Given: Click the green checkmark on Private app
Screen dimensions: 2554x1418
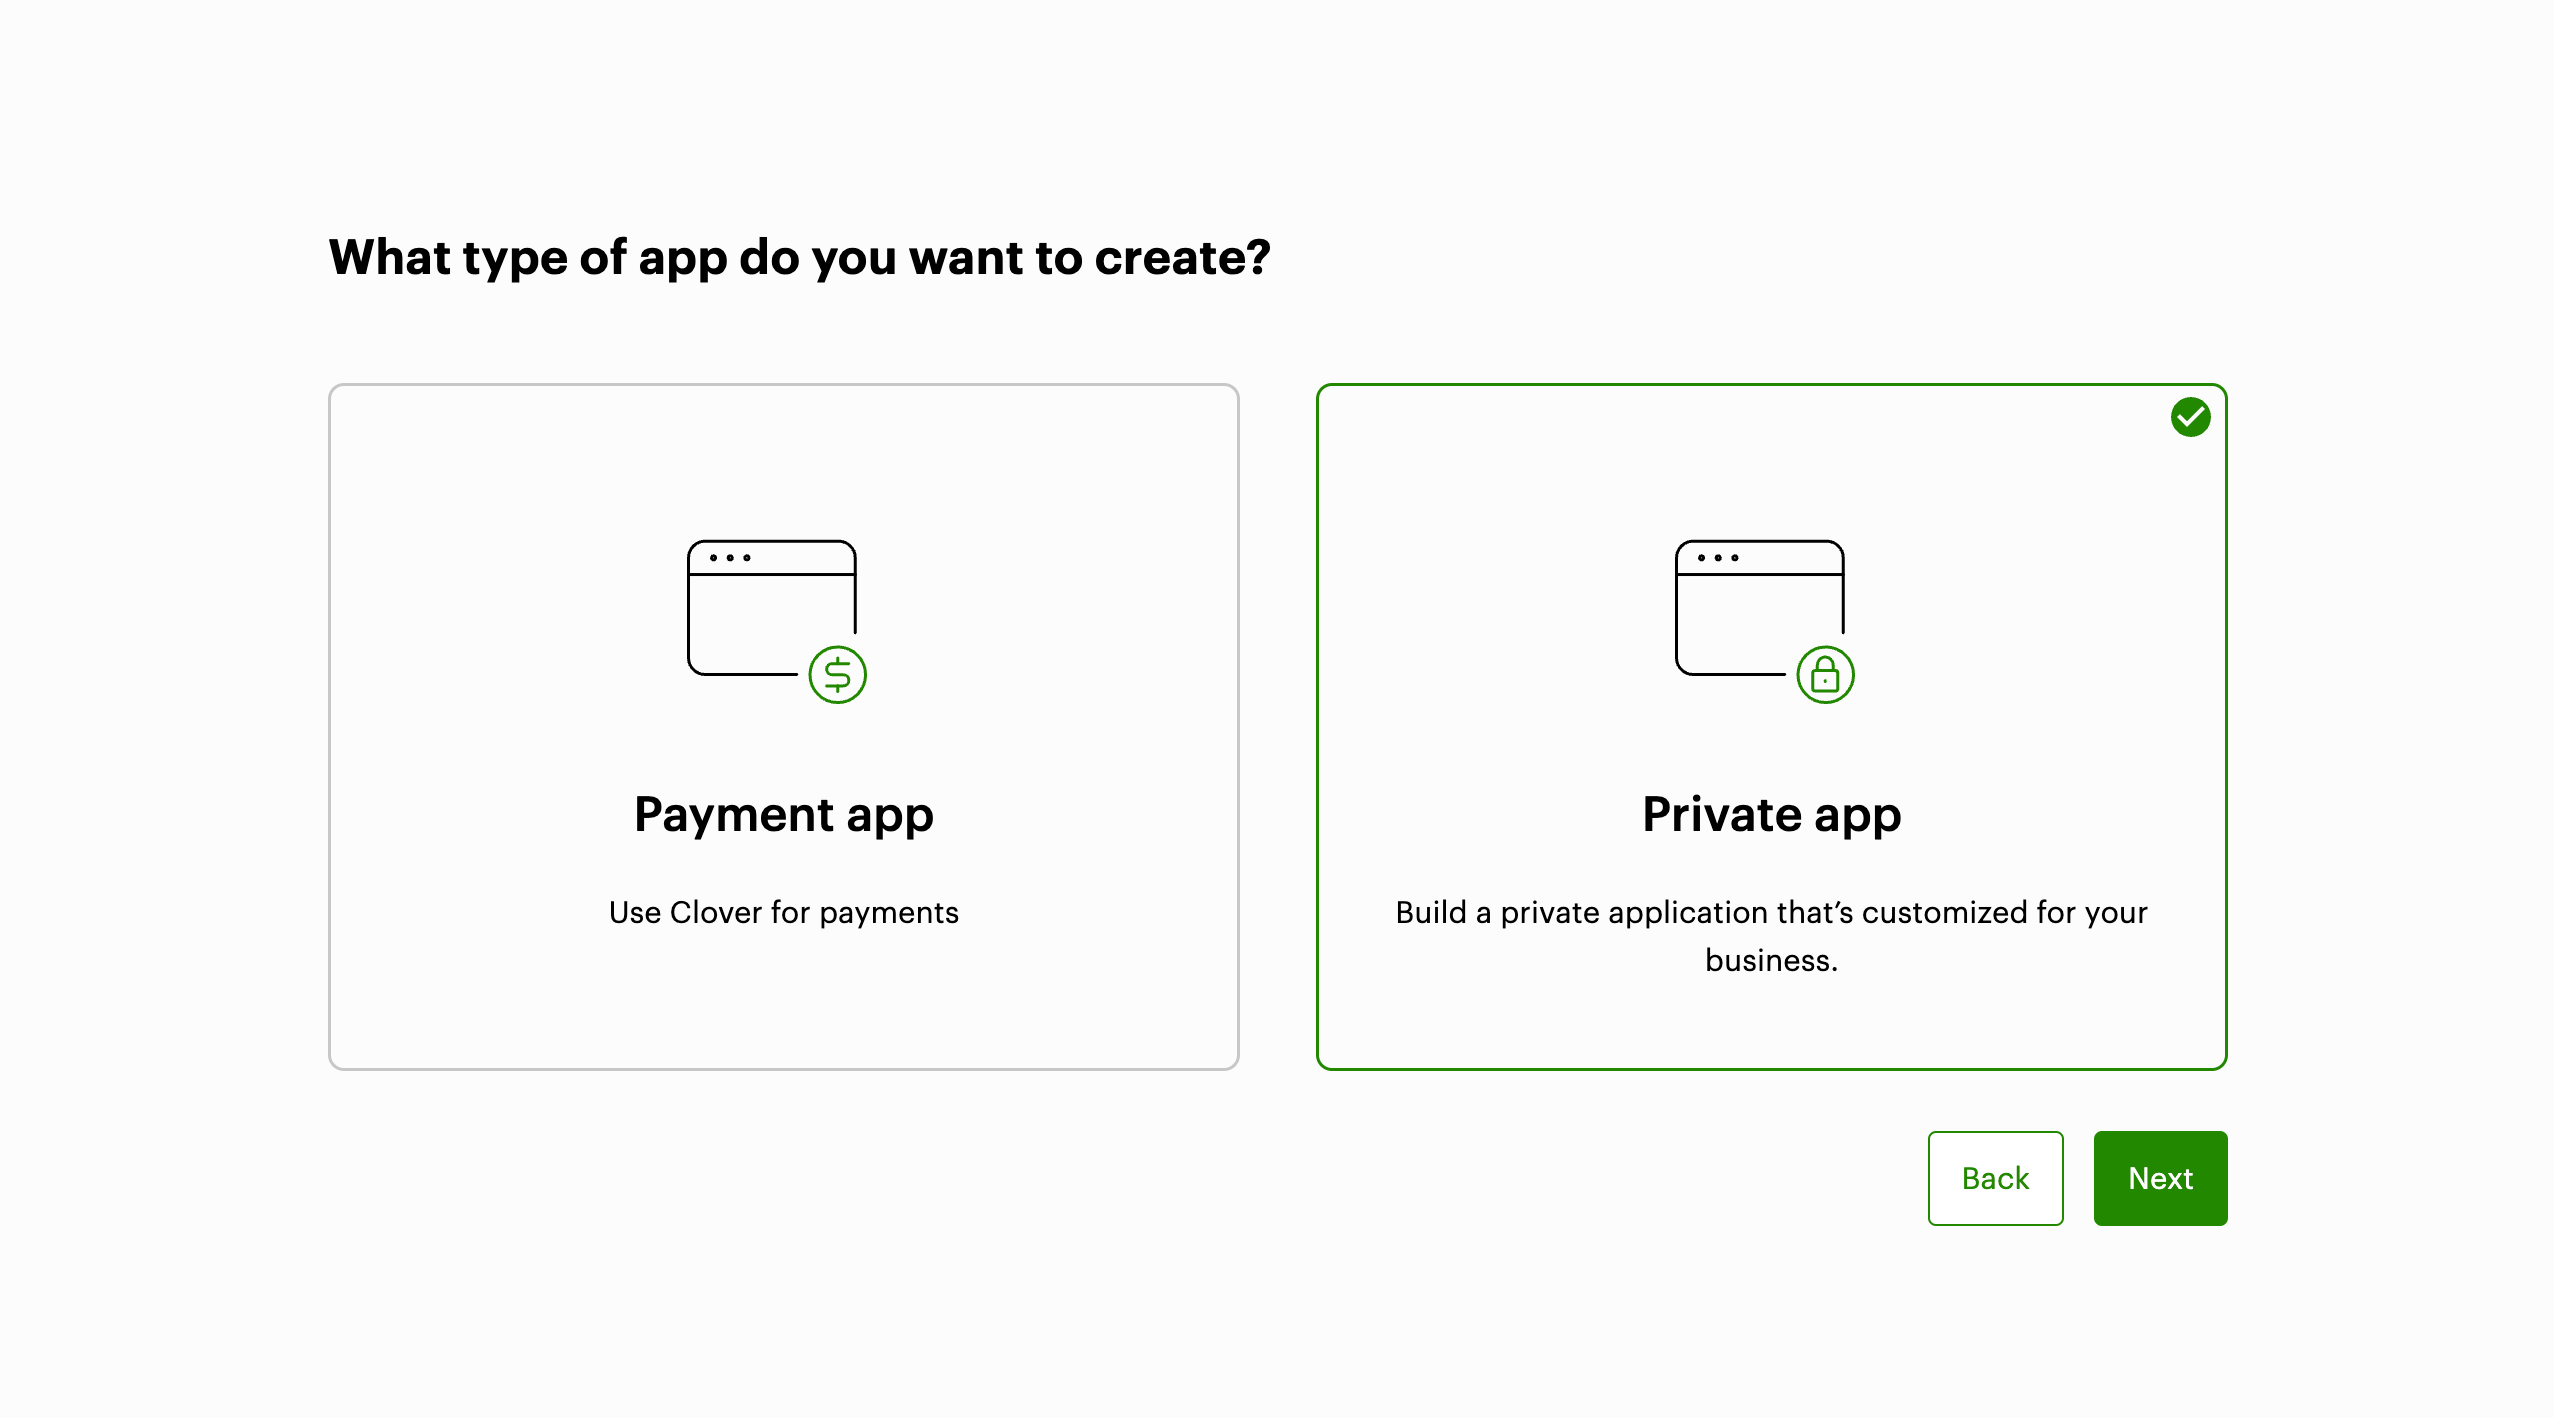Looking at the screenshot, I should pyautogui.click(x=2189, y=416).
